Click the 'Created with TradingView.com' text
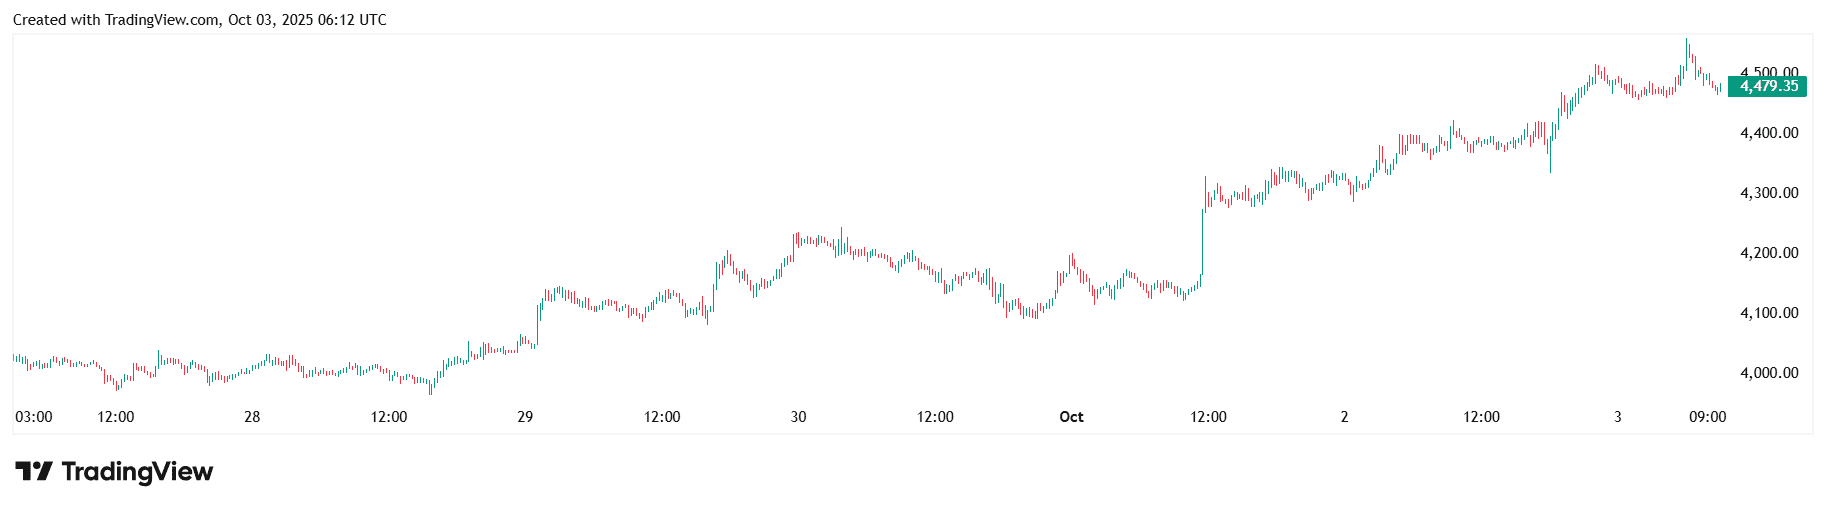This screenshot has width=1826, height=509. [116, 20]
